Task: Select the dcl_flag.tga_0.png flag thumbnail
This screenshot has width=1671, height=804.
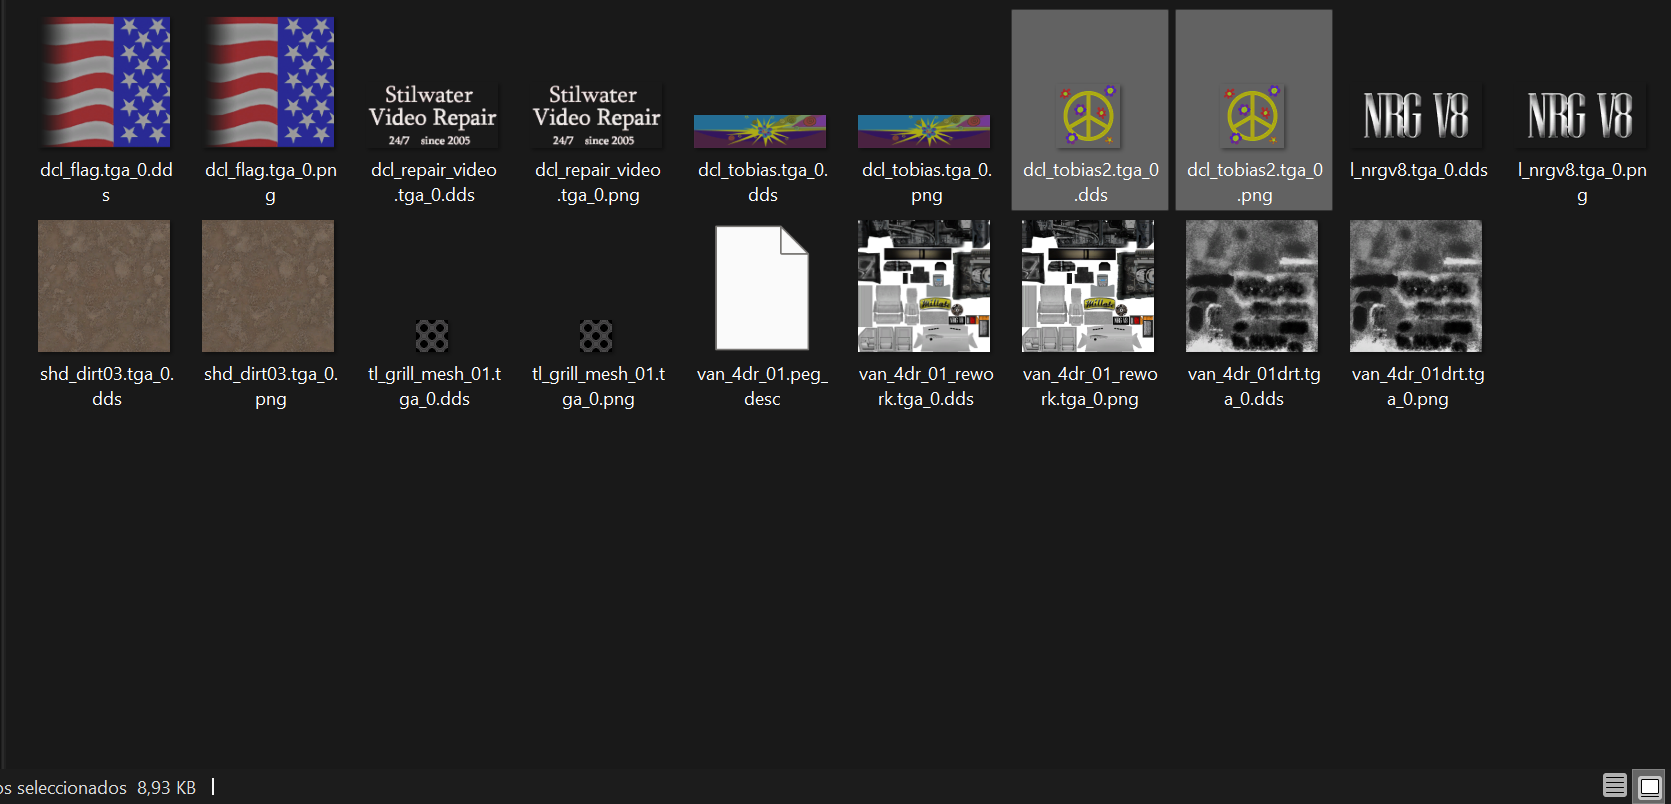Action: [270, 82]
